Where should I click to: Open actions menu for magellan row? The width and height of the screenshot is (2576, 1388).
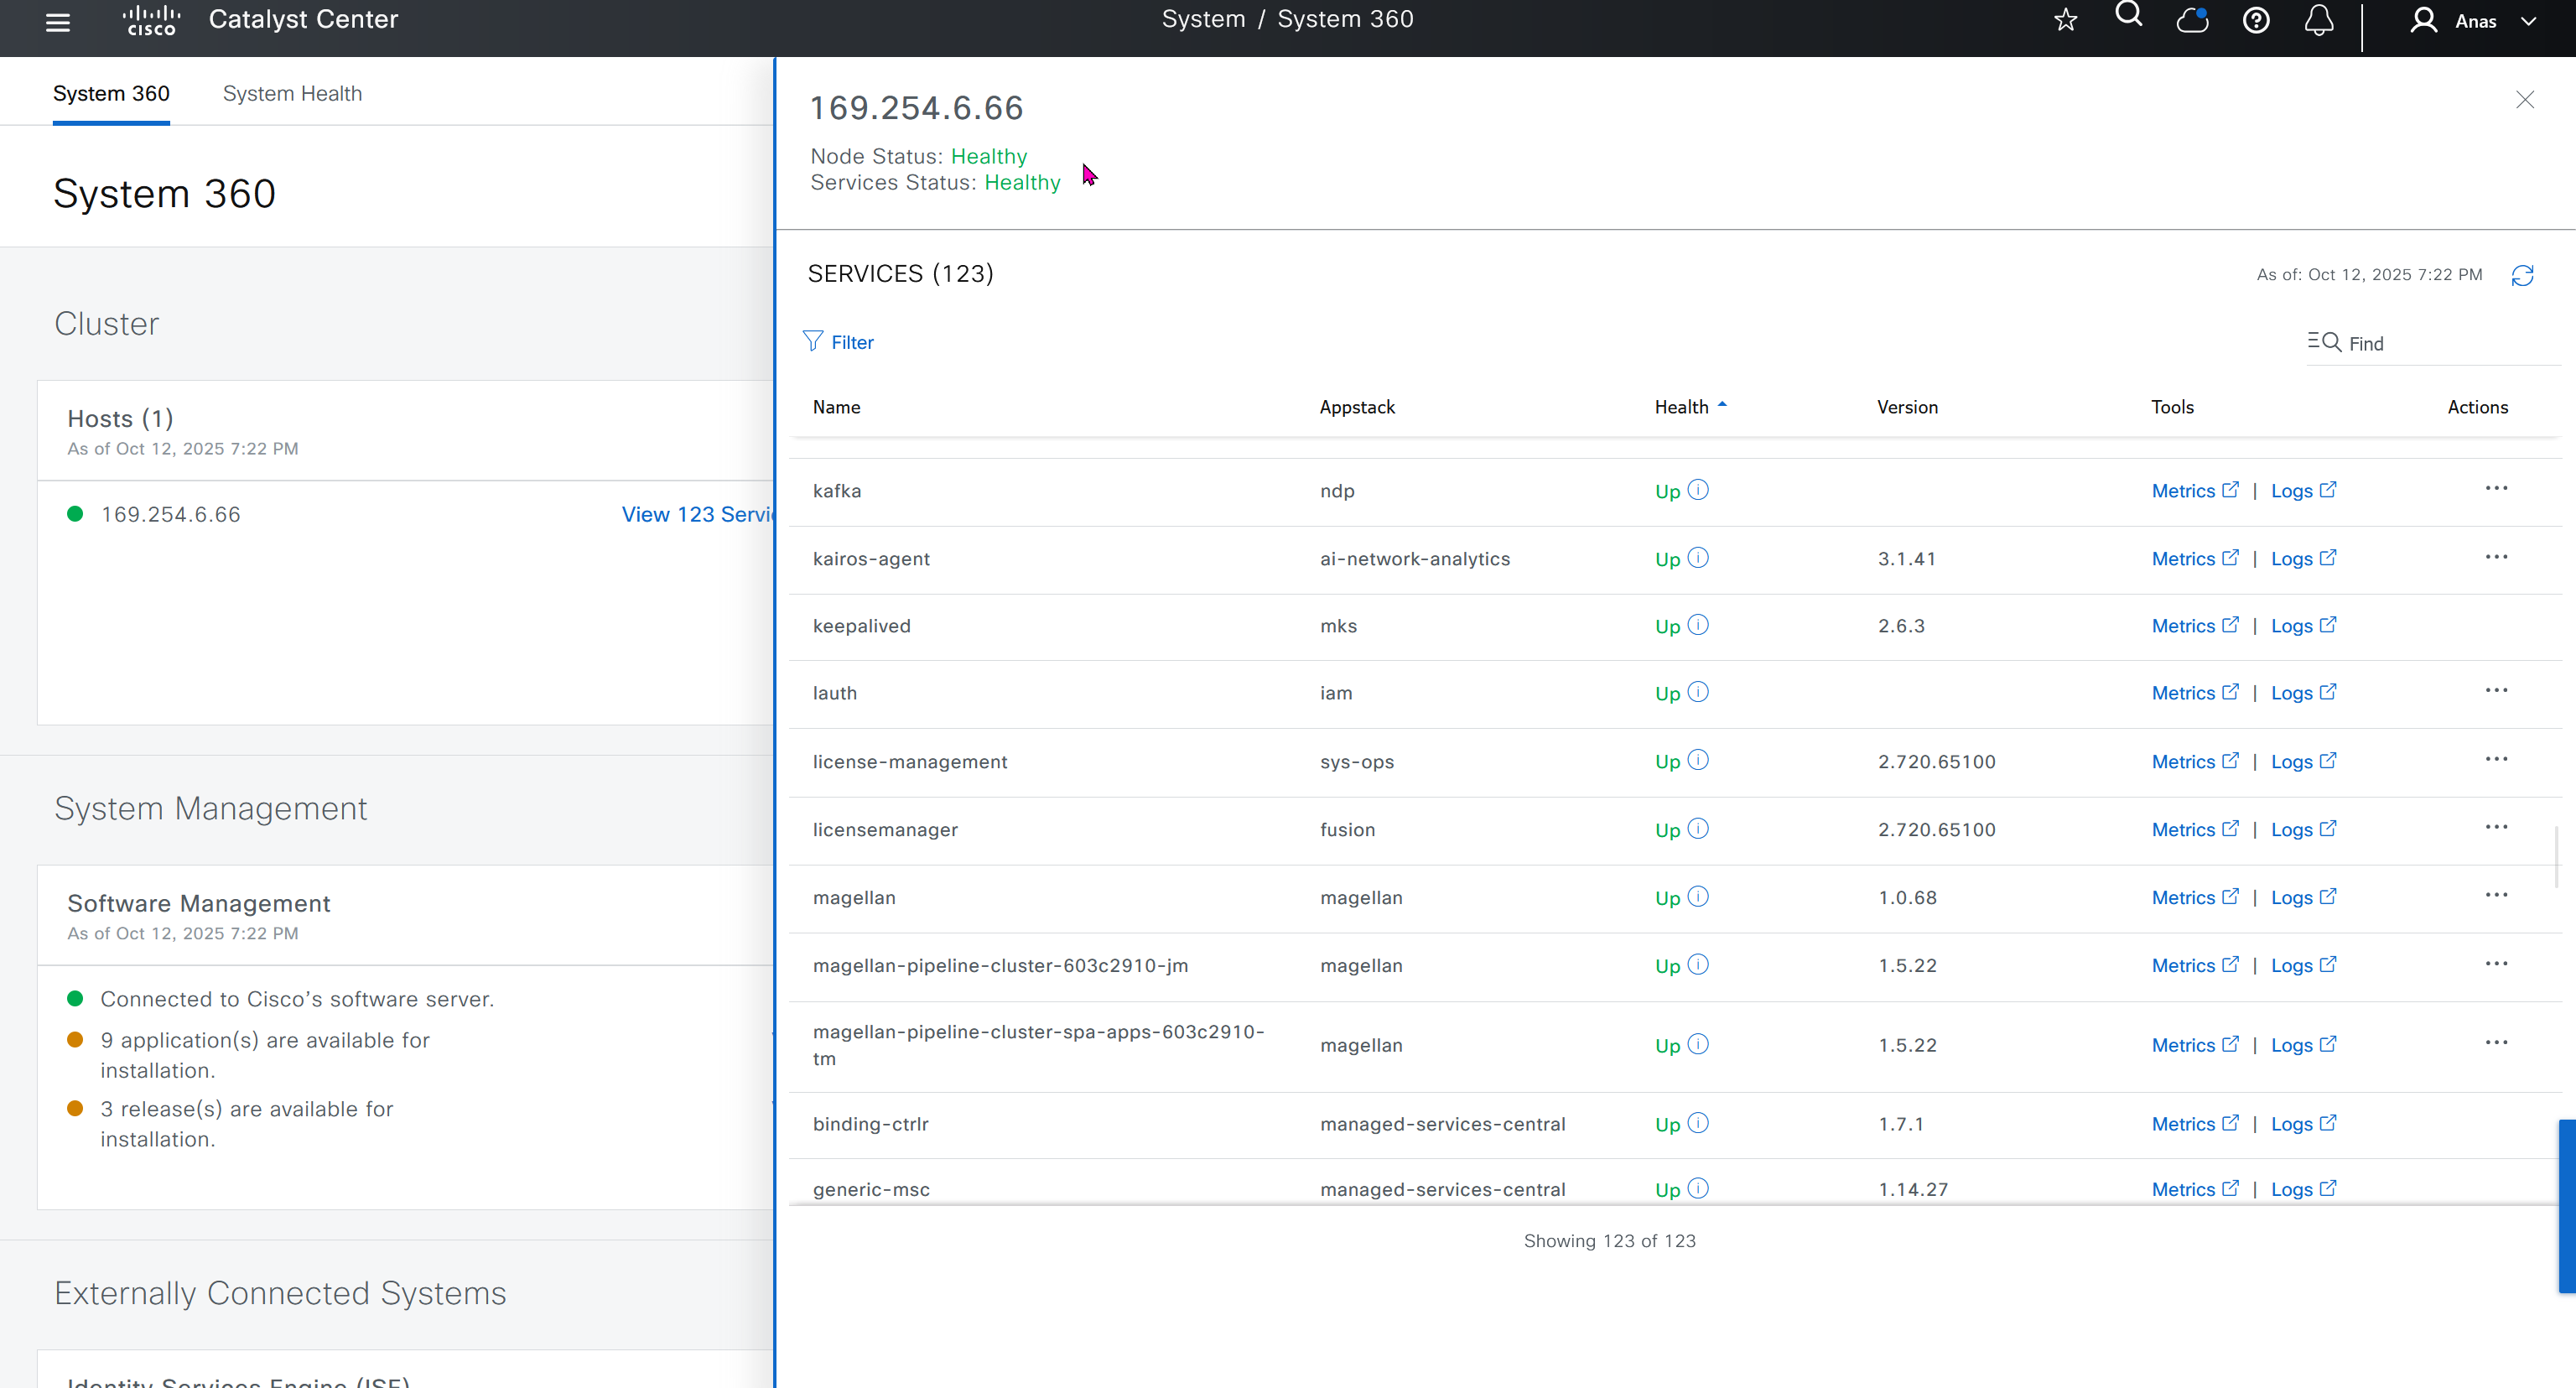tap(2496, 896)
